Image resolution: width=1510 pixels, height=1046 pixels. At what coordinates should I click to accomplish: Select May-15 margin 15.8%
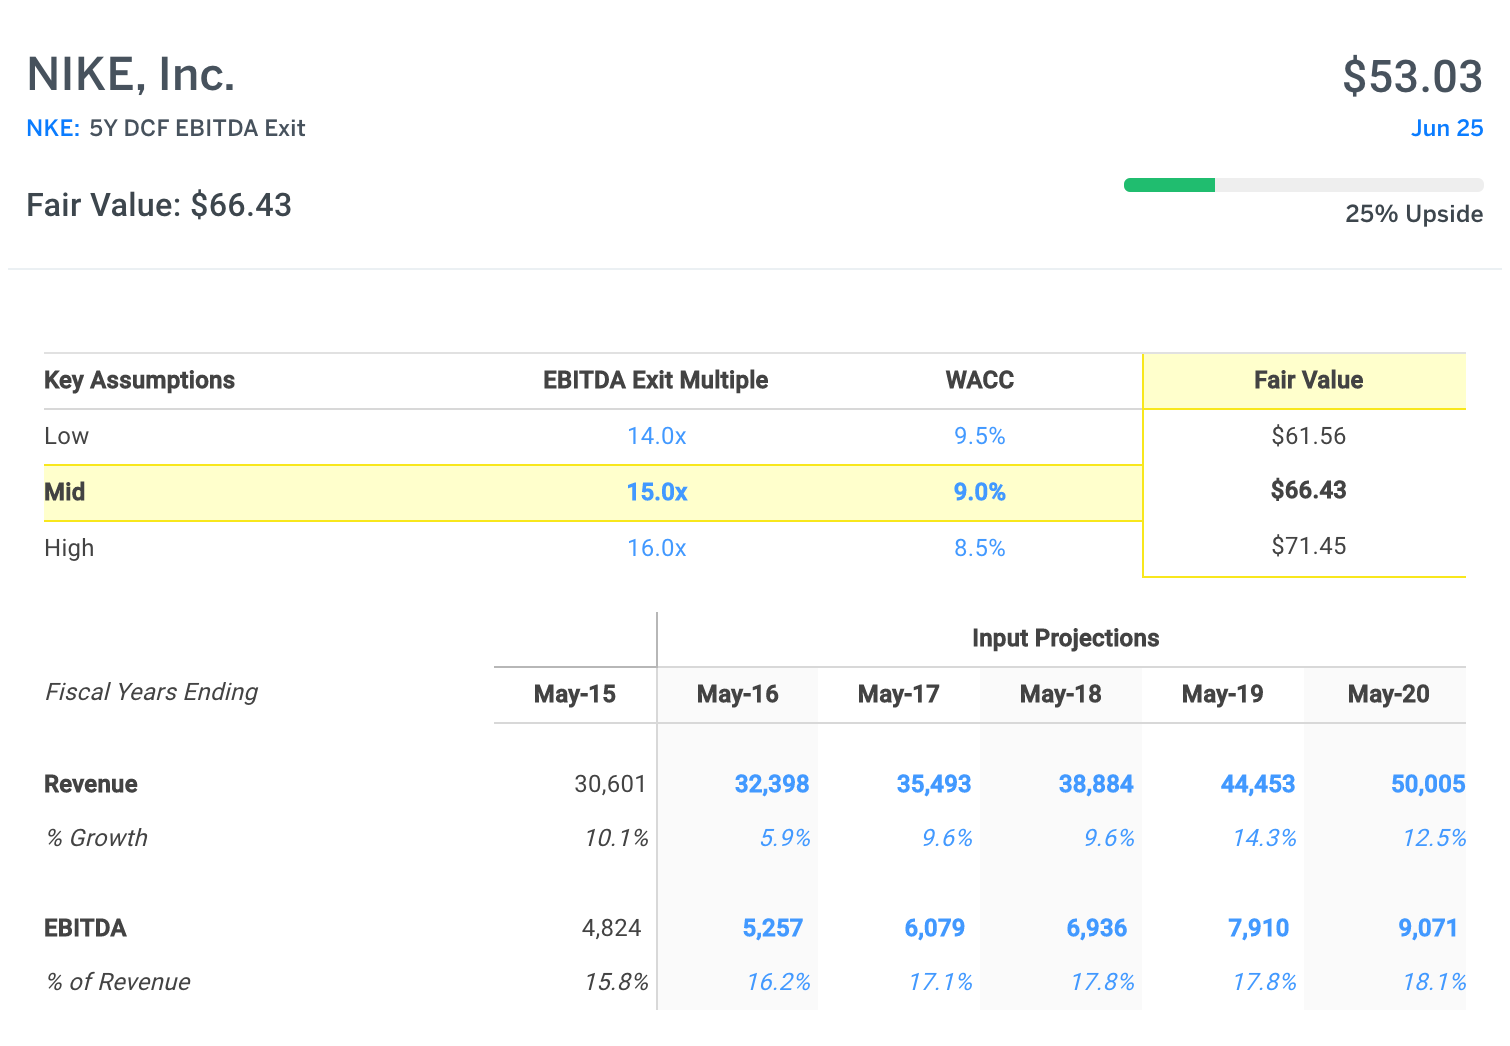pyautogui.click(x=616, y=982)
